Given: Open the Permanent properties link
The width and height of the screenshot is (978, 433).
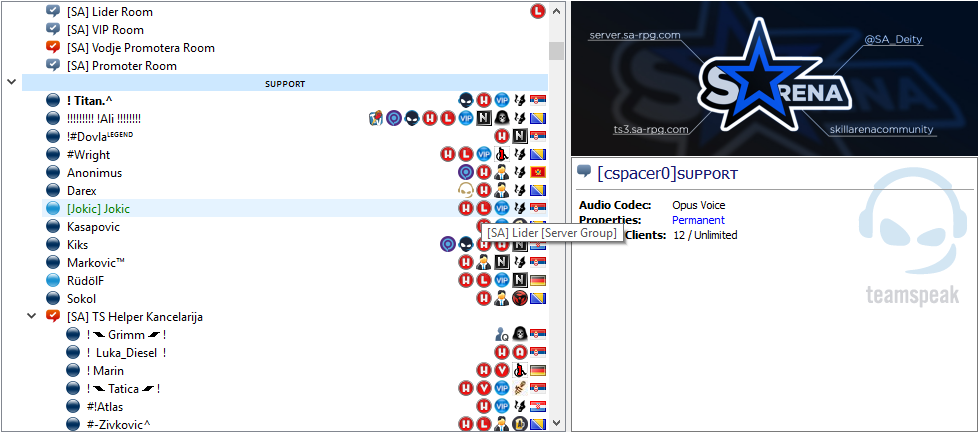Looking at the screenshot, I should (698, 220).
